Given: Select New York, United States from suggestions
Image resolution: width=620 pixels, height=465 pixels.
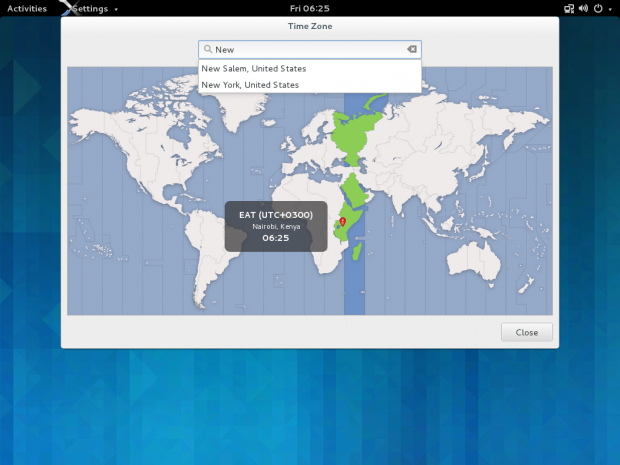Looking at the screenshot, I should pos(250,85).
